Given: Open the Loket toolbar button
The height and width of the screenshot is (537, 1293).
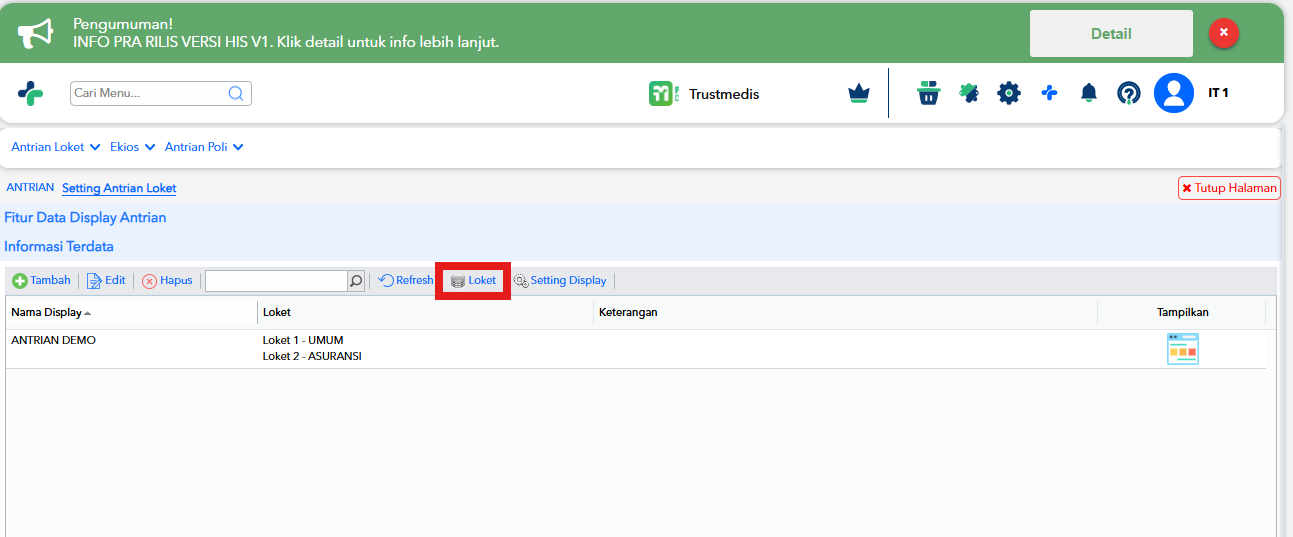Looking at the screenshot, I should [x=474, y=281].
